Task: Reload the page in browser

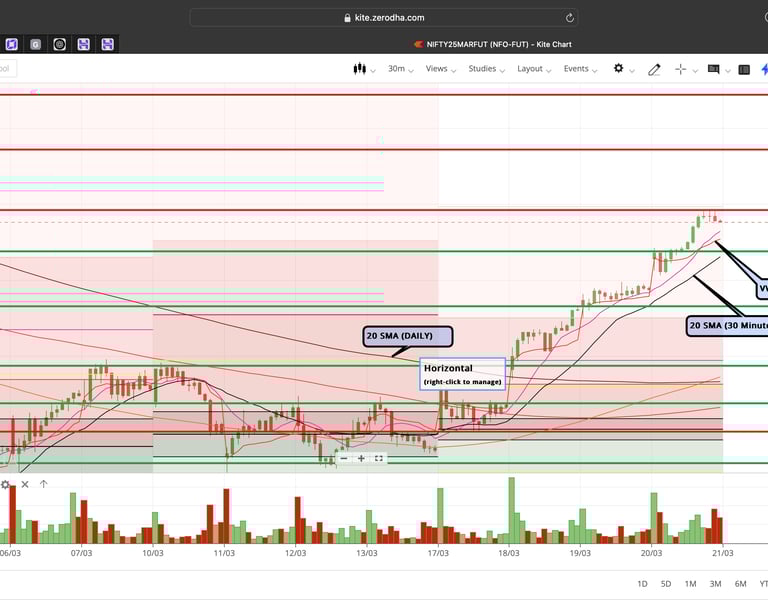Action: point(570,18)
